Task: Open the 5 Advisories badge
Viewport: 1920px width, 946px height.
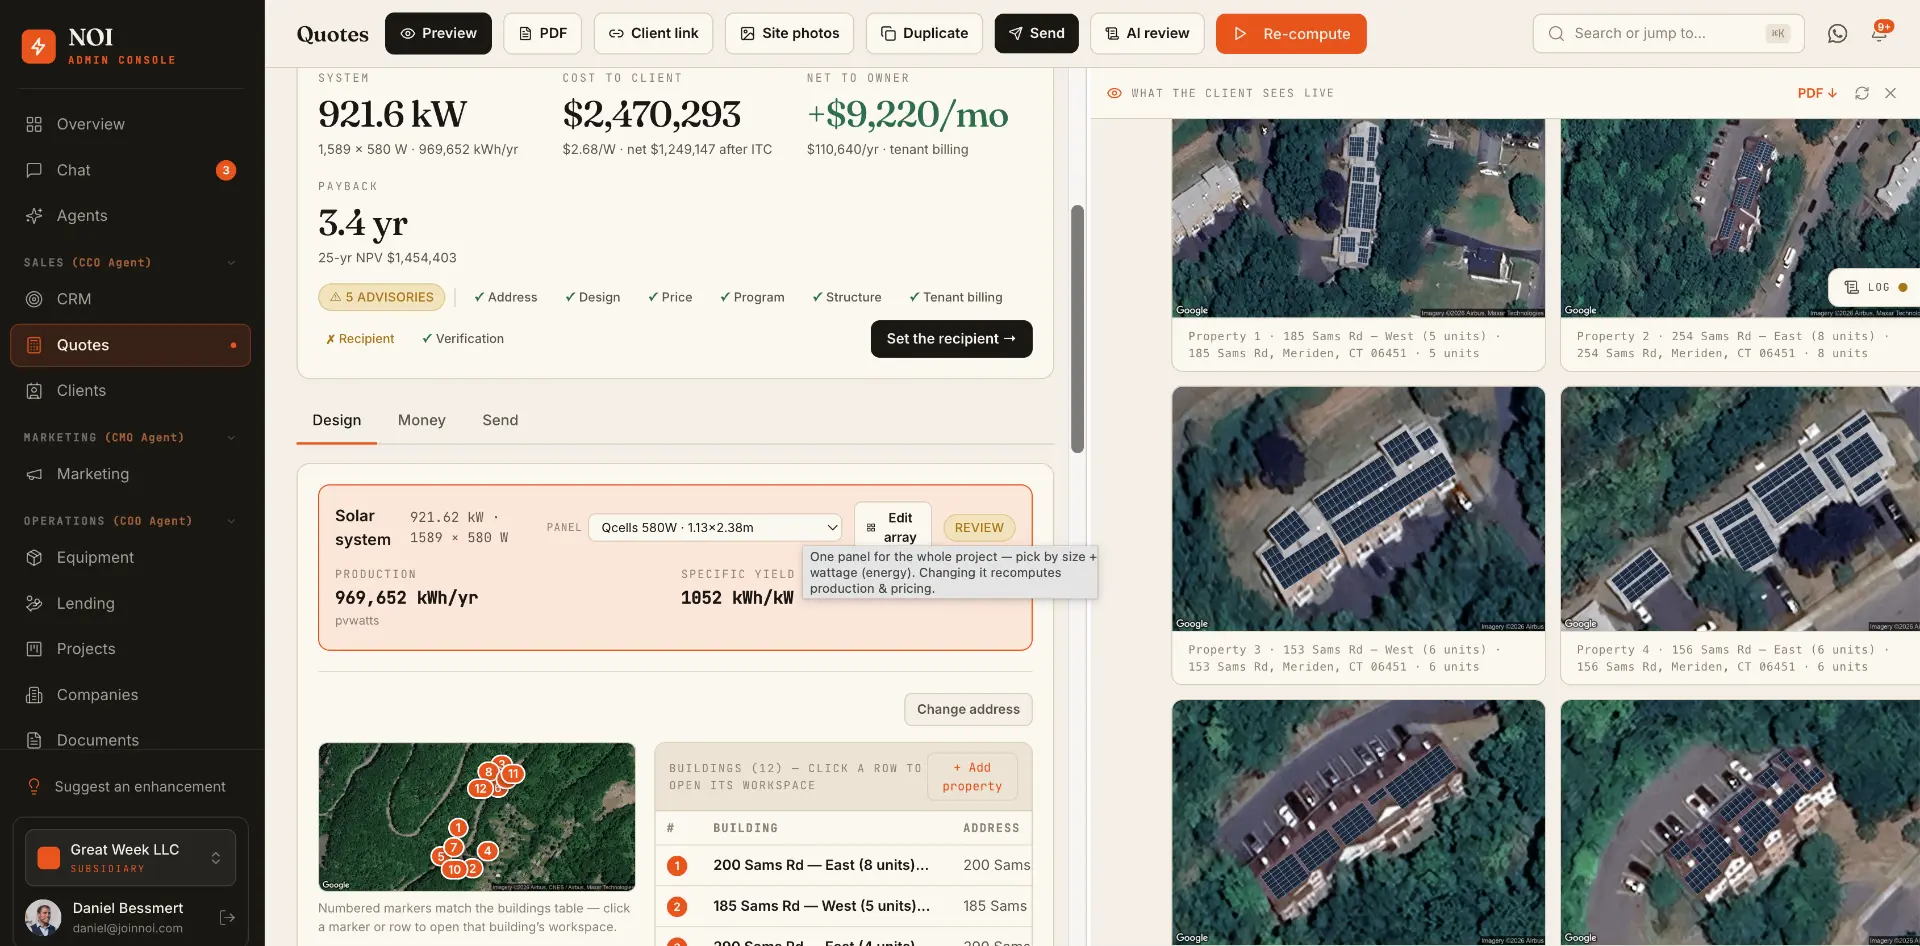Action: [x=381, y=297]
